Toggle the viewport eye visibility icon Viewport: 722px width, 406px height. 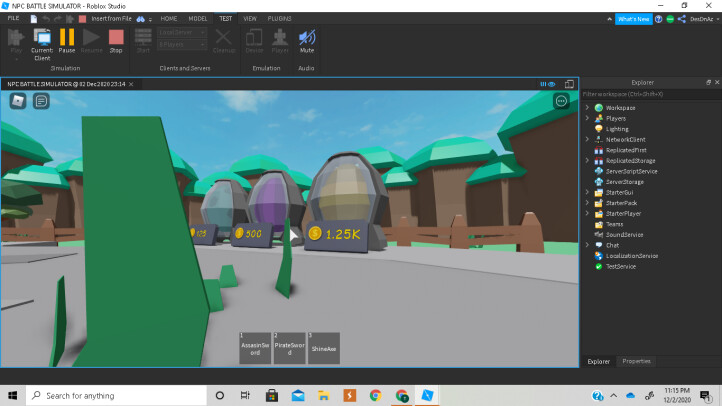coord(551,84)
